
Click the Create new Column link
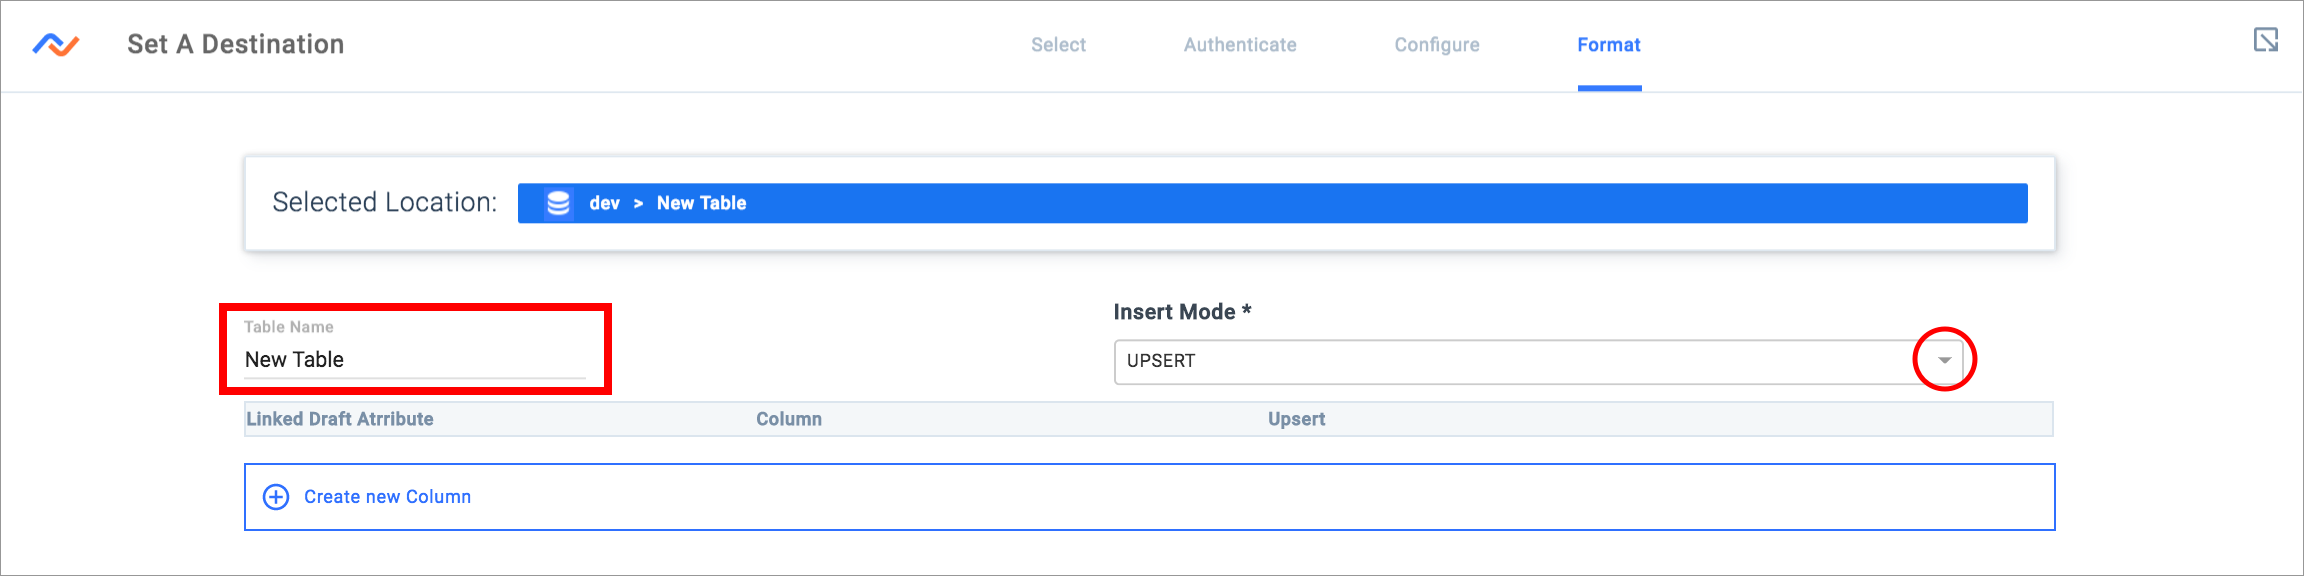[x=387, y=497]
